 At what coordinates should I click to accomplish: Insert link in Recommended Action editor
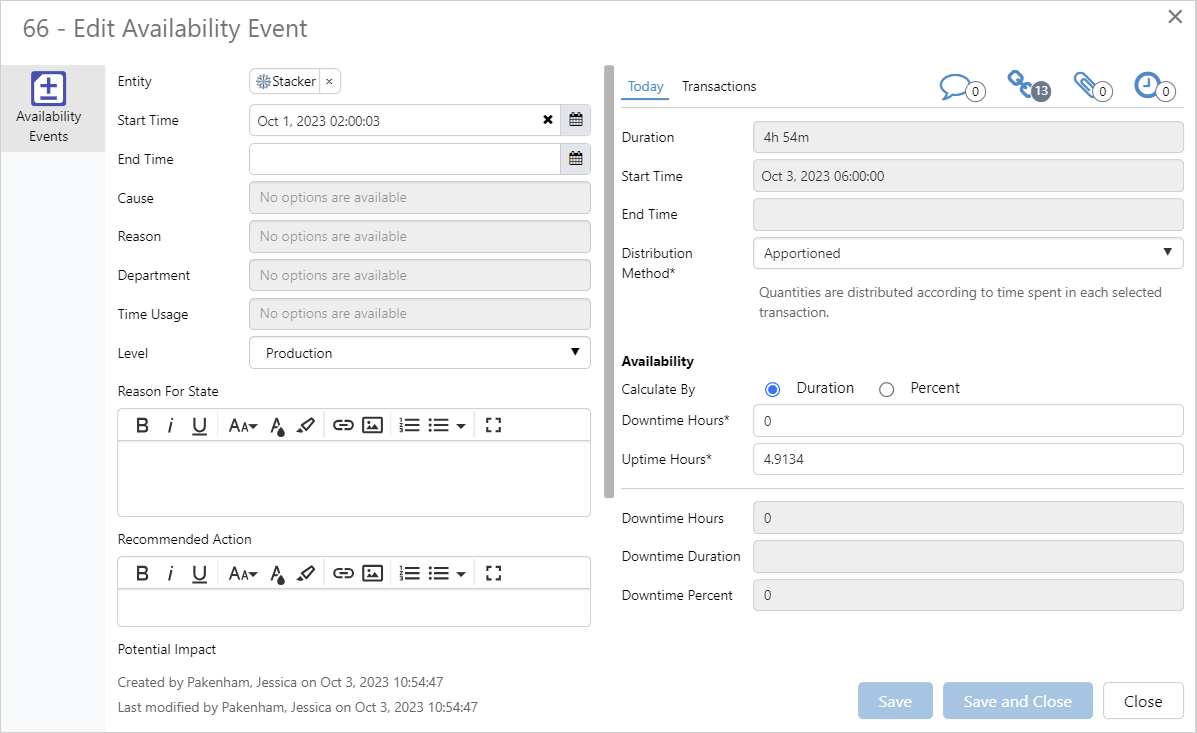pos(343,573)
